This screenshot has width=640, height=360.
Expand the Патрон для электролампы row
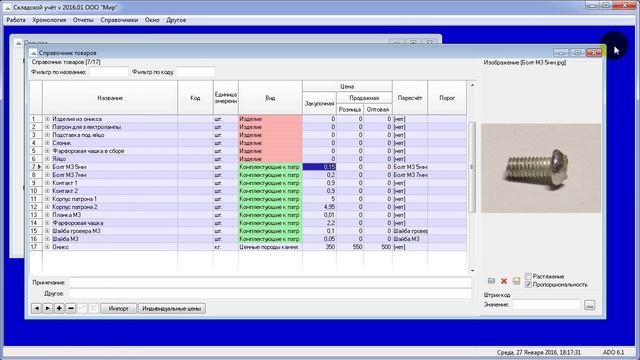[x=47, y=127]
